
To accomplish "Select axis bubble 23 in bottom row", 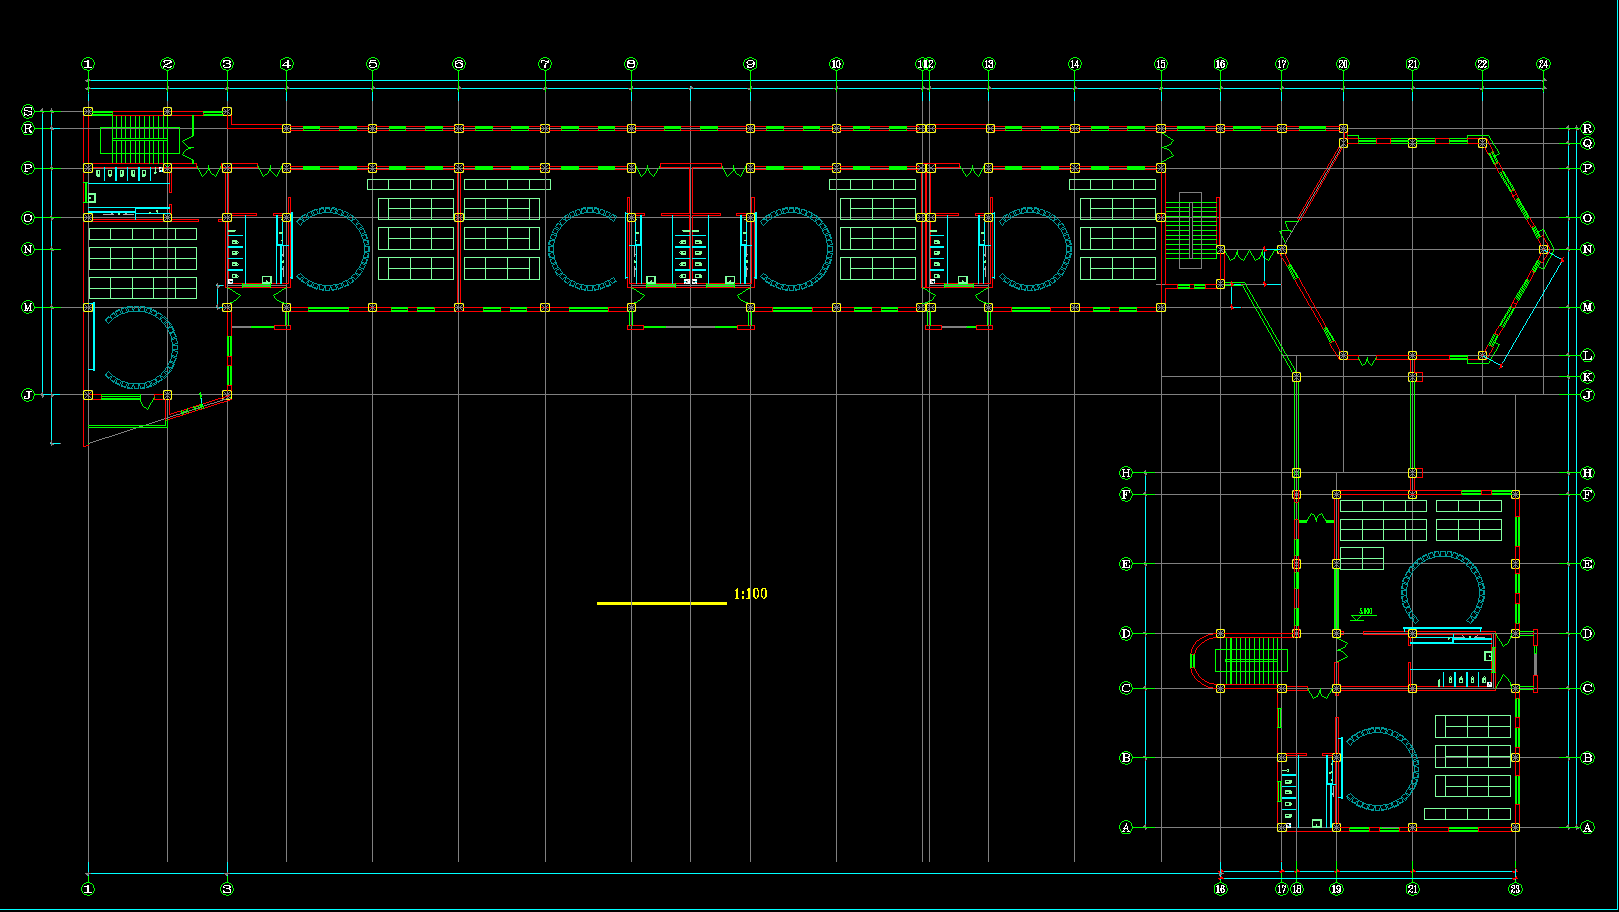I will (x=1515, y=888).
